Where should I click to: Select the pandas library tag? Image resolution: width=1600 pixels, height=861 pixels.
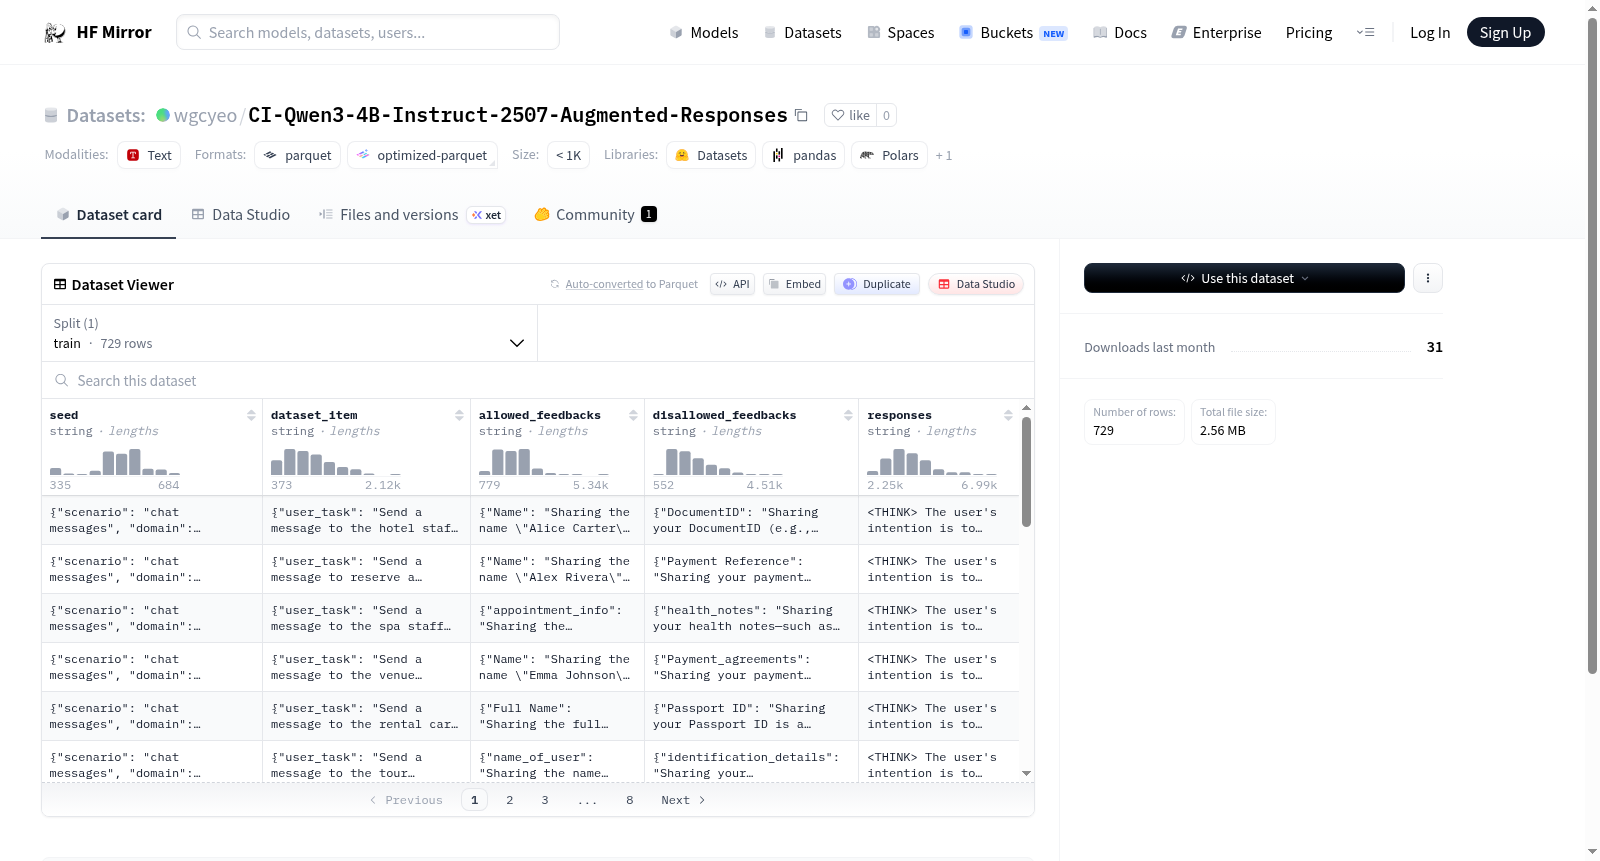click(x=804, y=155)
